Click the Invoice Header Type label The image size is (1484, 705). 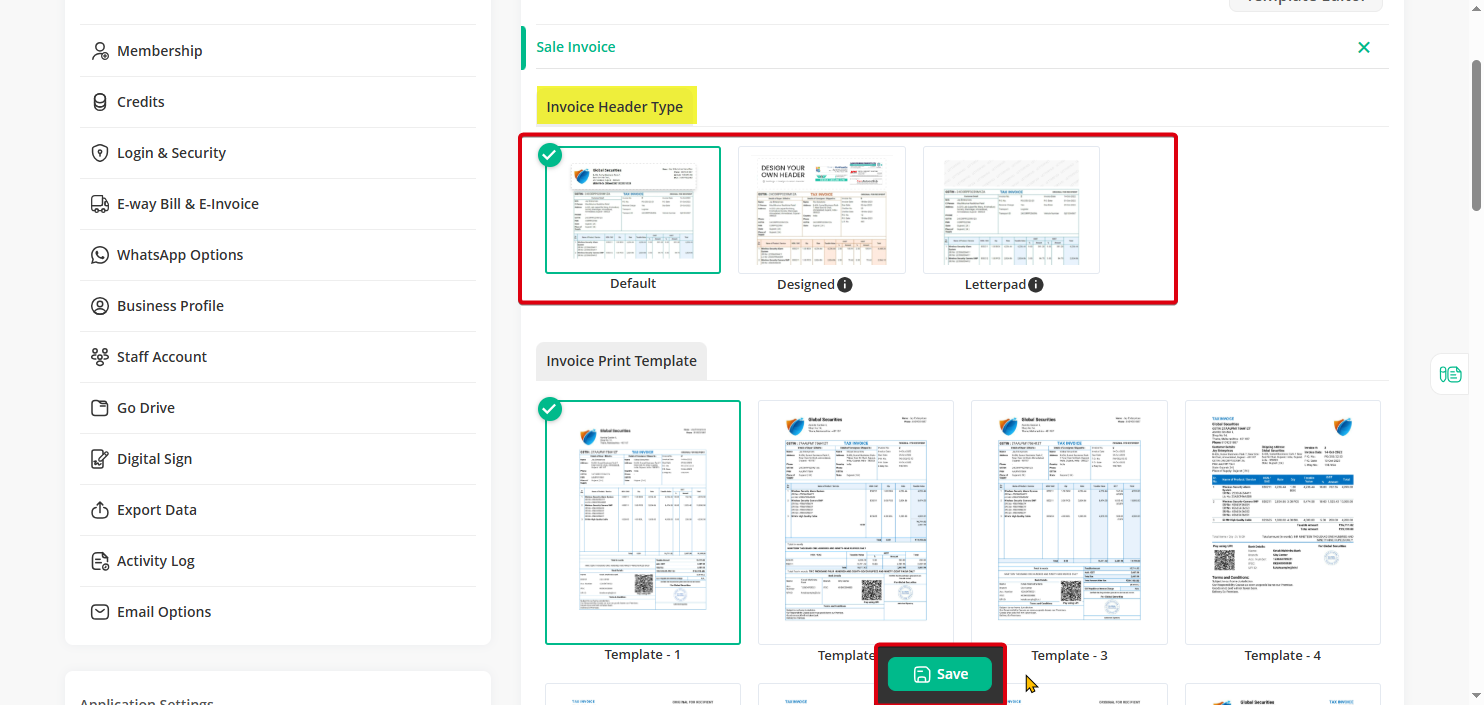[615, 107]
